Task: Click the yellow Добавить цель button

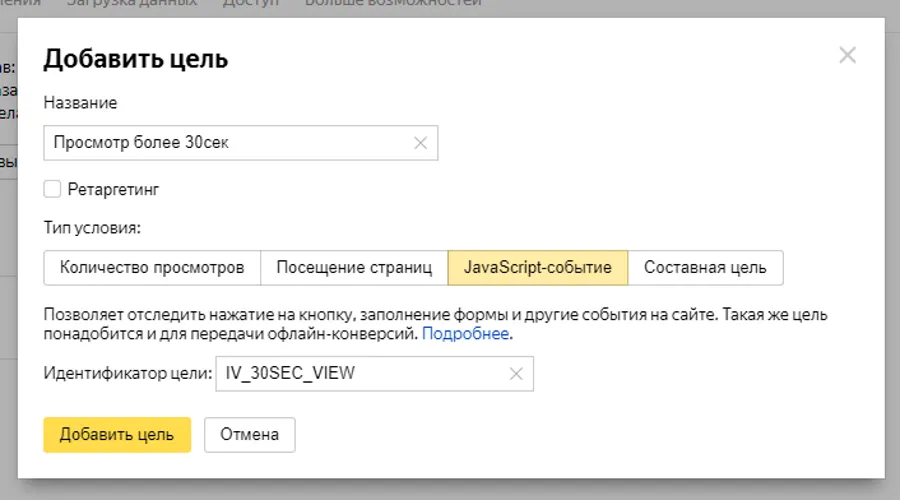Action: click(x=117, y=435)
